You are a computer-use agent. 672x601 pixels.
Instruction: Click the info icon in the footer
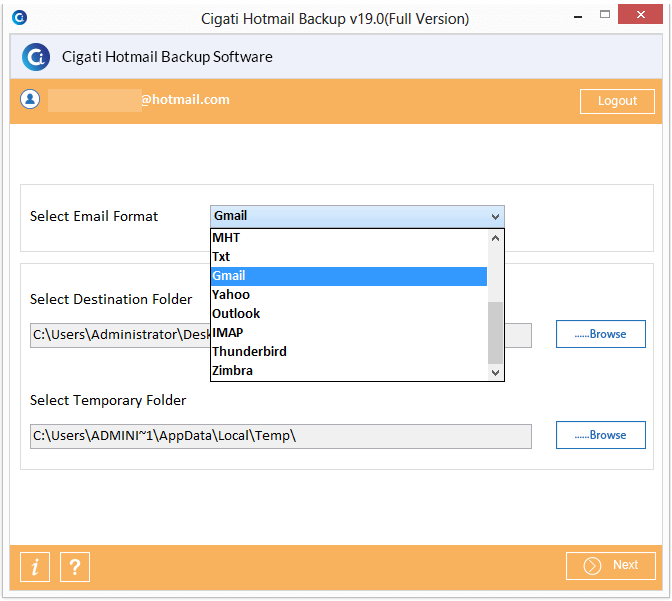(x=35, y=567)
